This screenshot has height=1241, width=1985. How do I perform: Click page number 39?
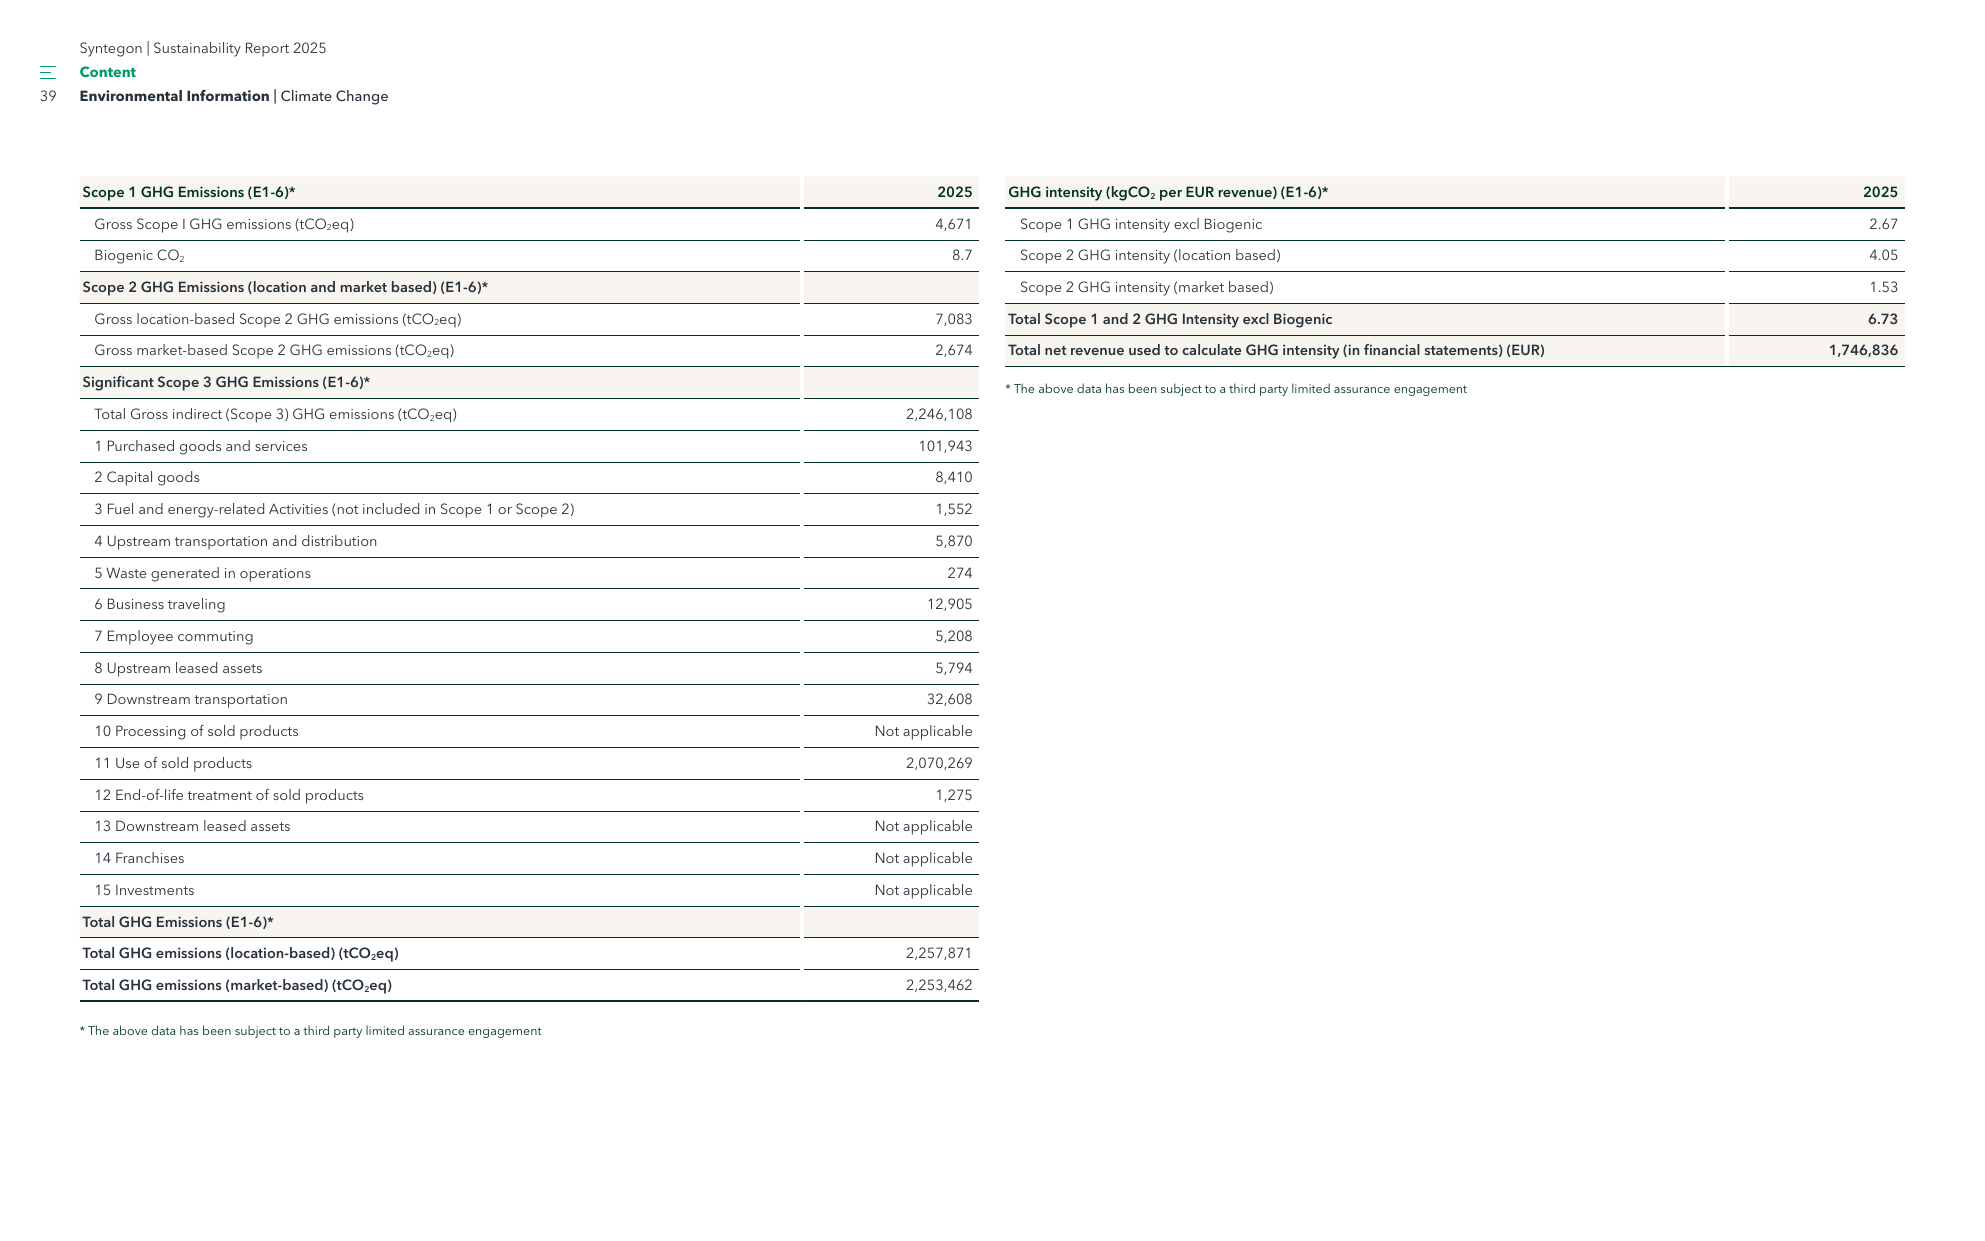tap(48, 96)
